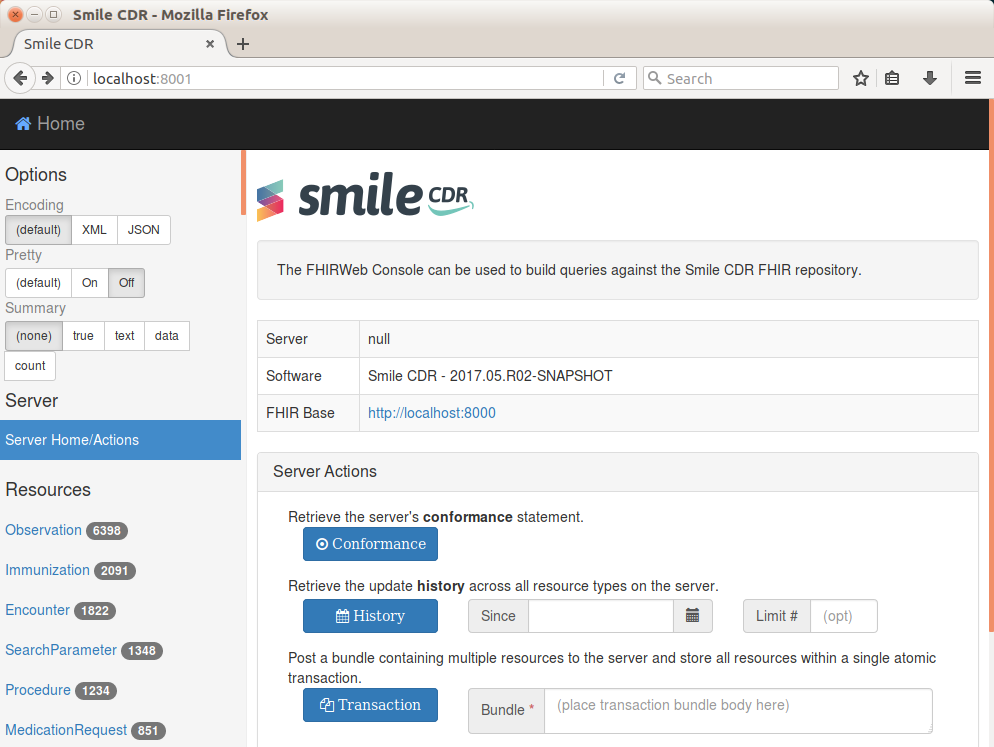Set Pretty to (default)

pyautogui.click(x=39, y=283)
